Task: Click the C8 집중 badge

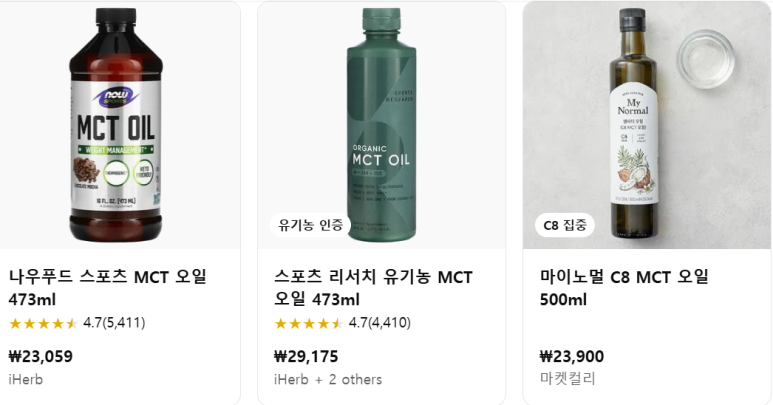Action: [x=564, y=226]
